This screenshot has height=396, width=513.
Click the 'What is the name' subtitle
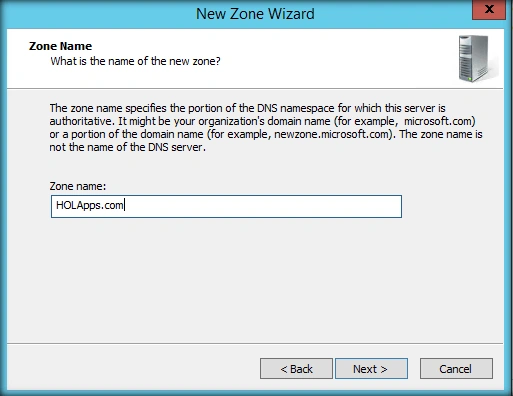pos(135,61)
